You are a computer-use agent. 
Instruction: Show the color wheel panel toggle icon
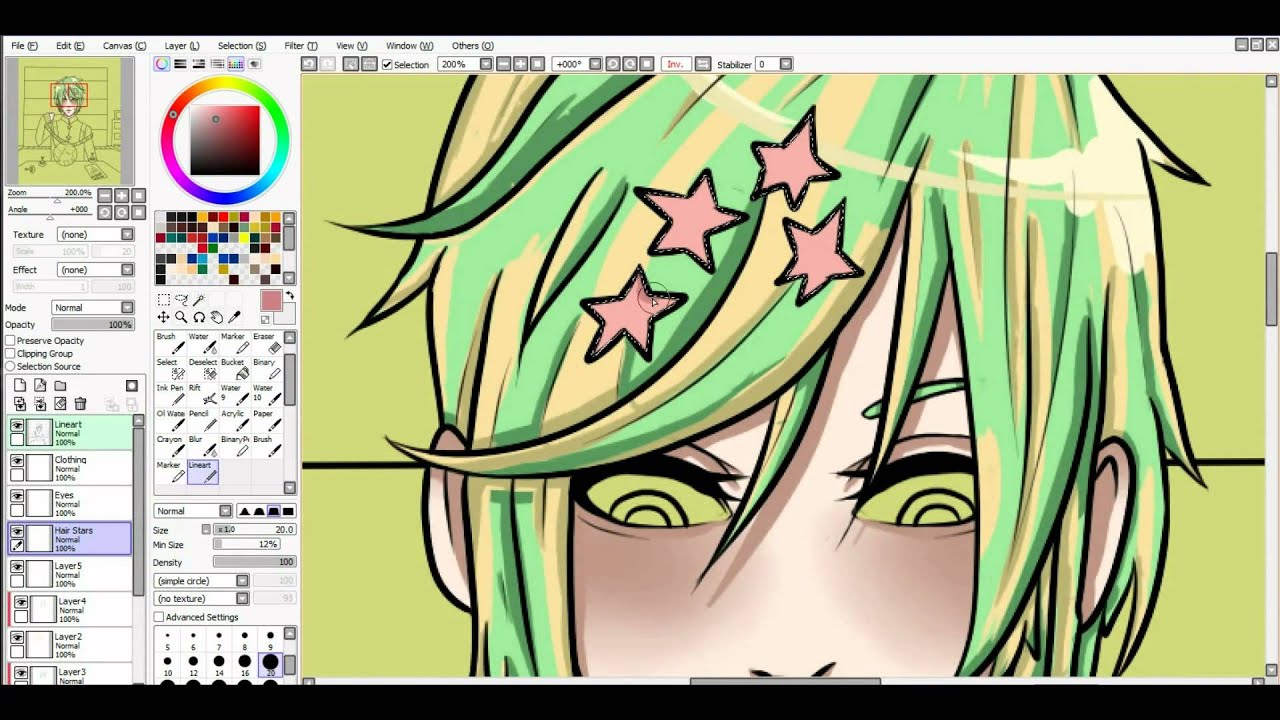tap(161, 64)
